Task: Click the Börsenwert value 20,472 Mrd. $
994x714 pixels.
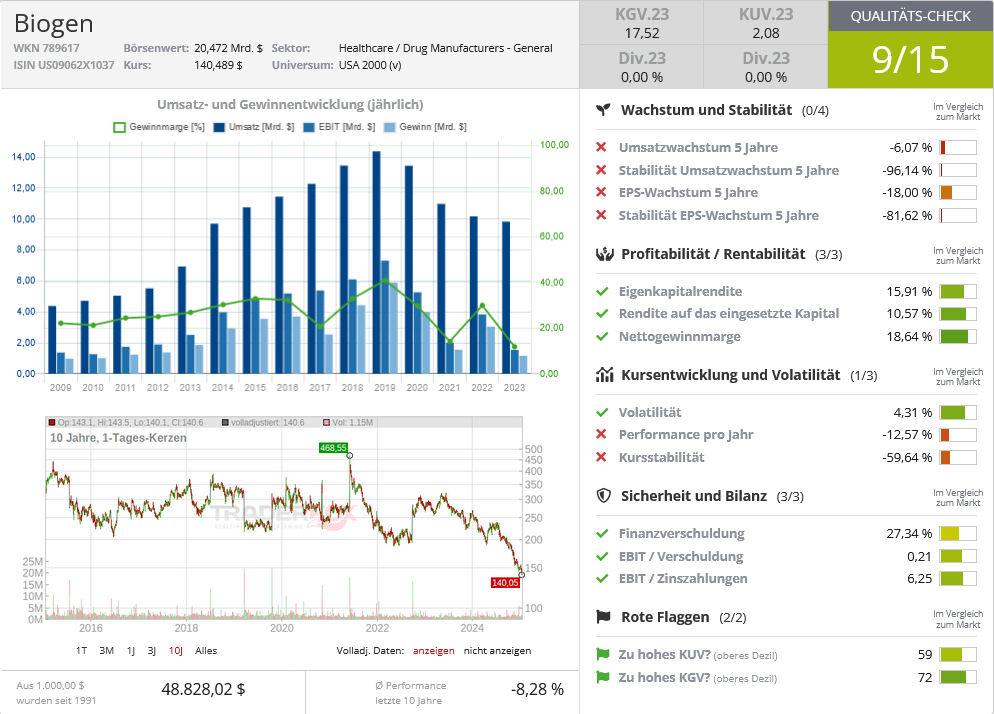Action: tap(228, 48)
